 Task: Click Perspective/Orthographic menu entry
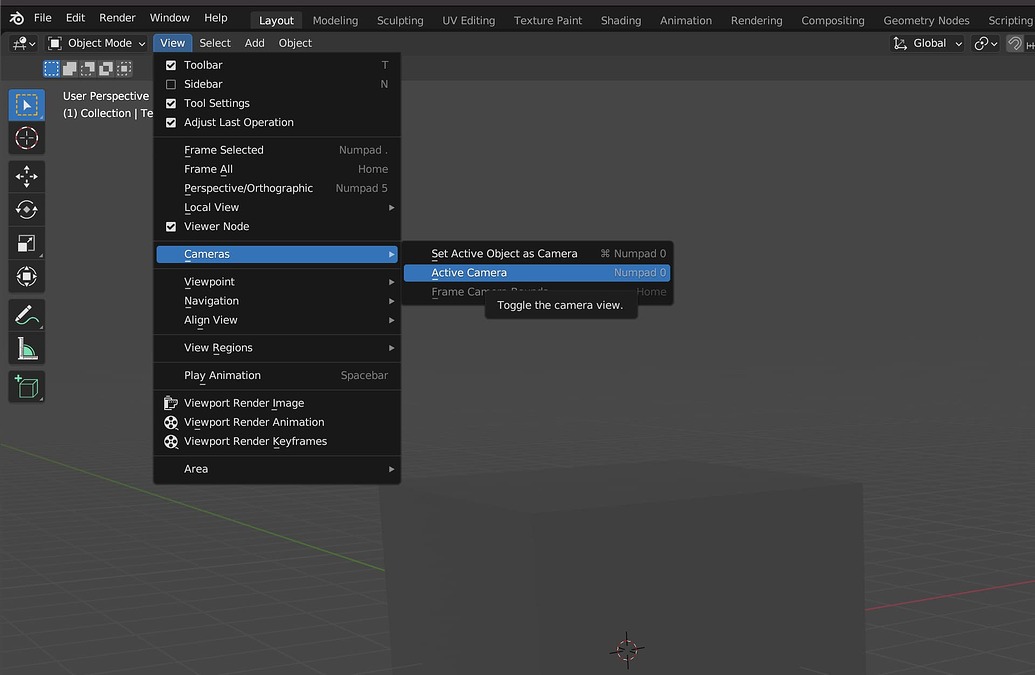tap(277, 188)
